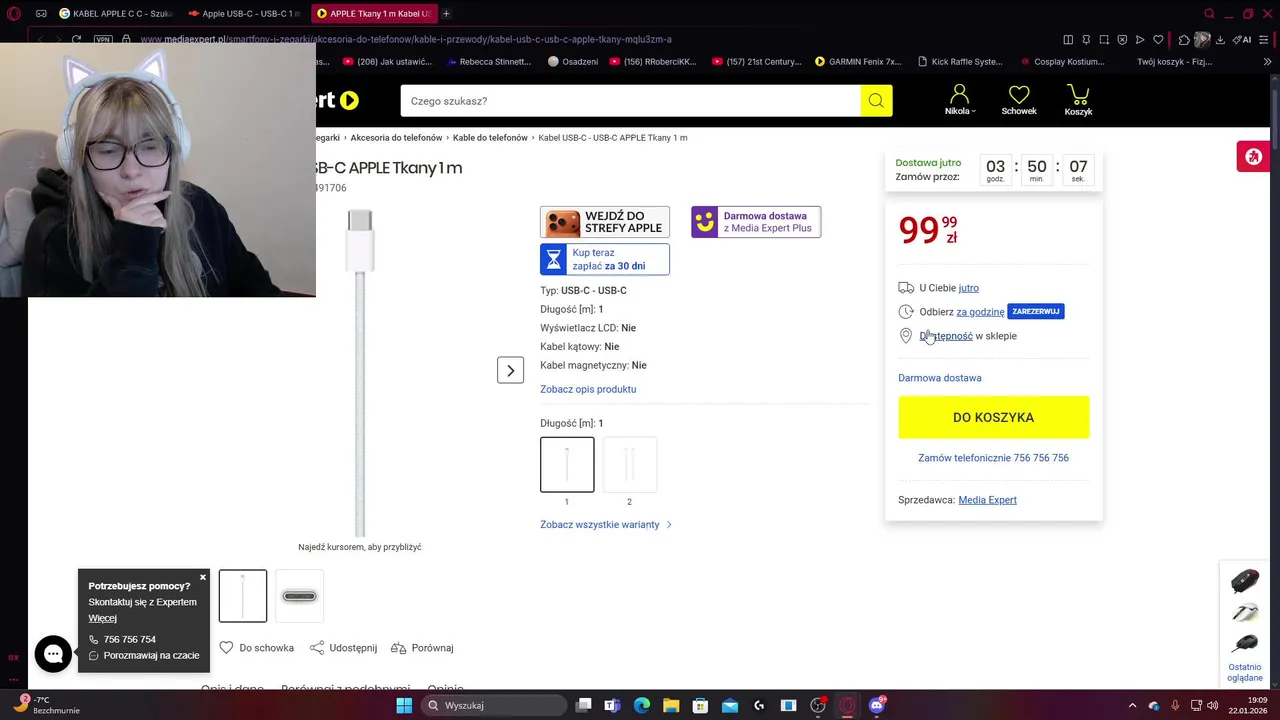Follow the Zobacz opis produktu link
This screenshot has height=720, width=1280.
click(588, 389)
